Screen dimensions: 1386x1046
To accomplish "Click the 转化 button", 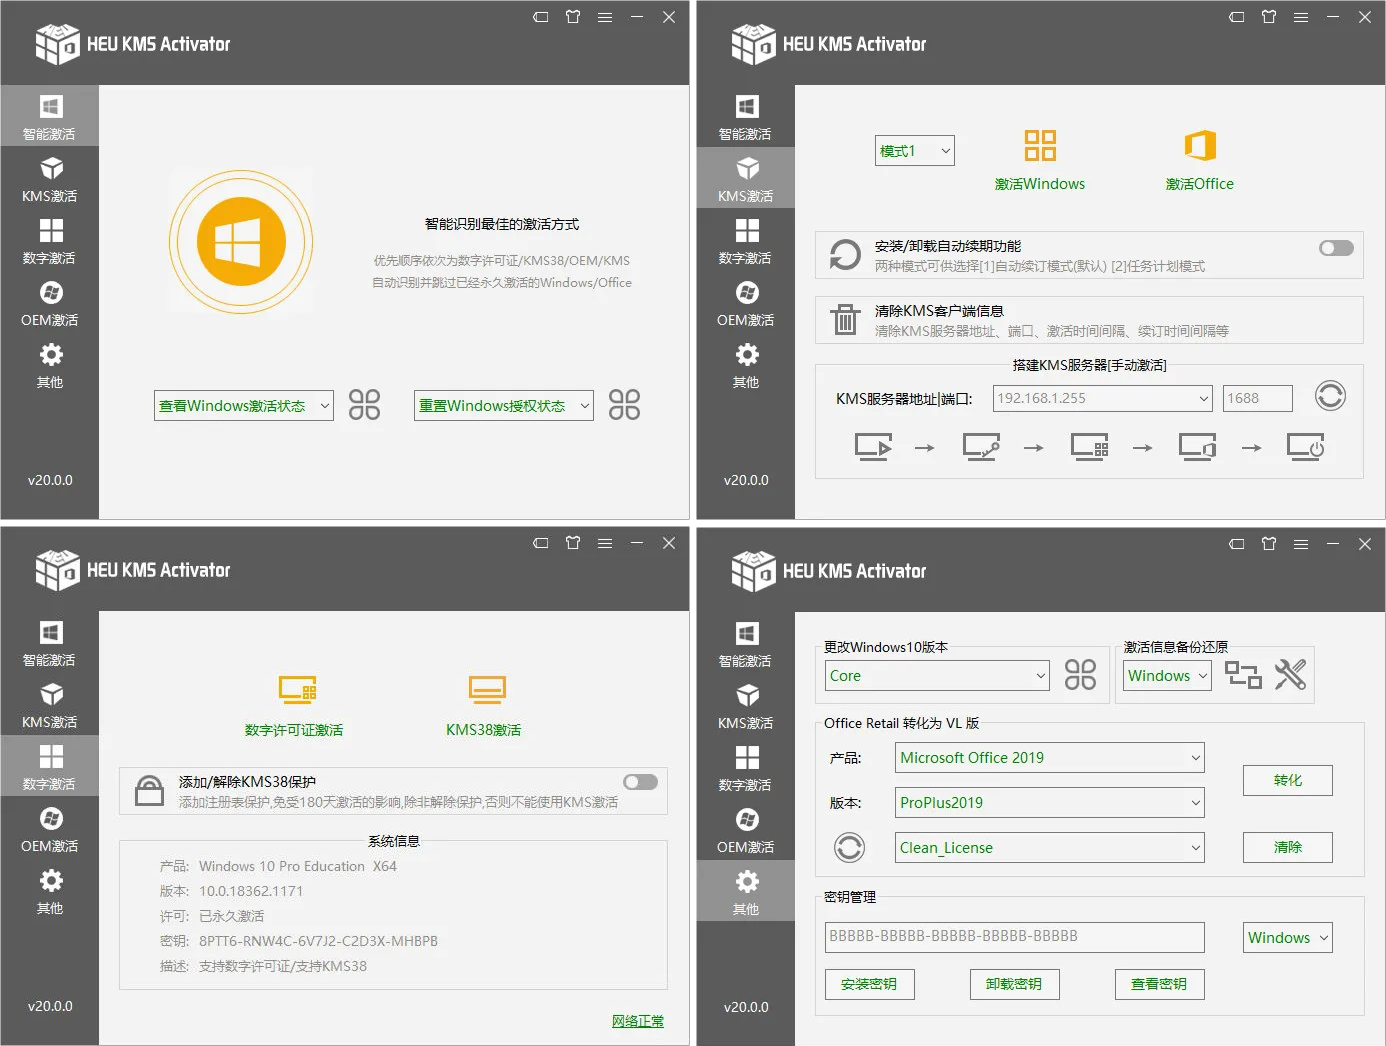I will [1288, 780].
